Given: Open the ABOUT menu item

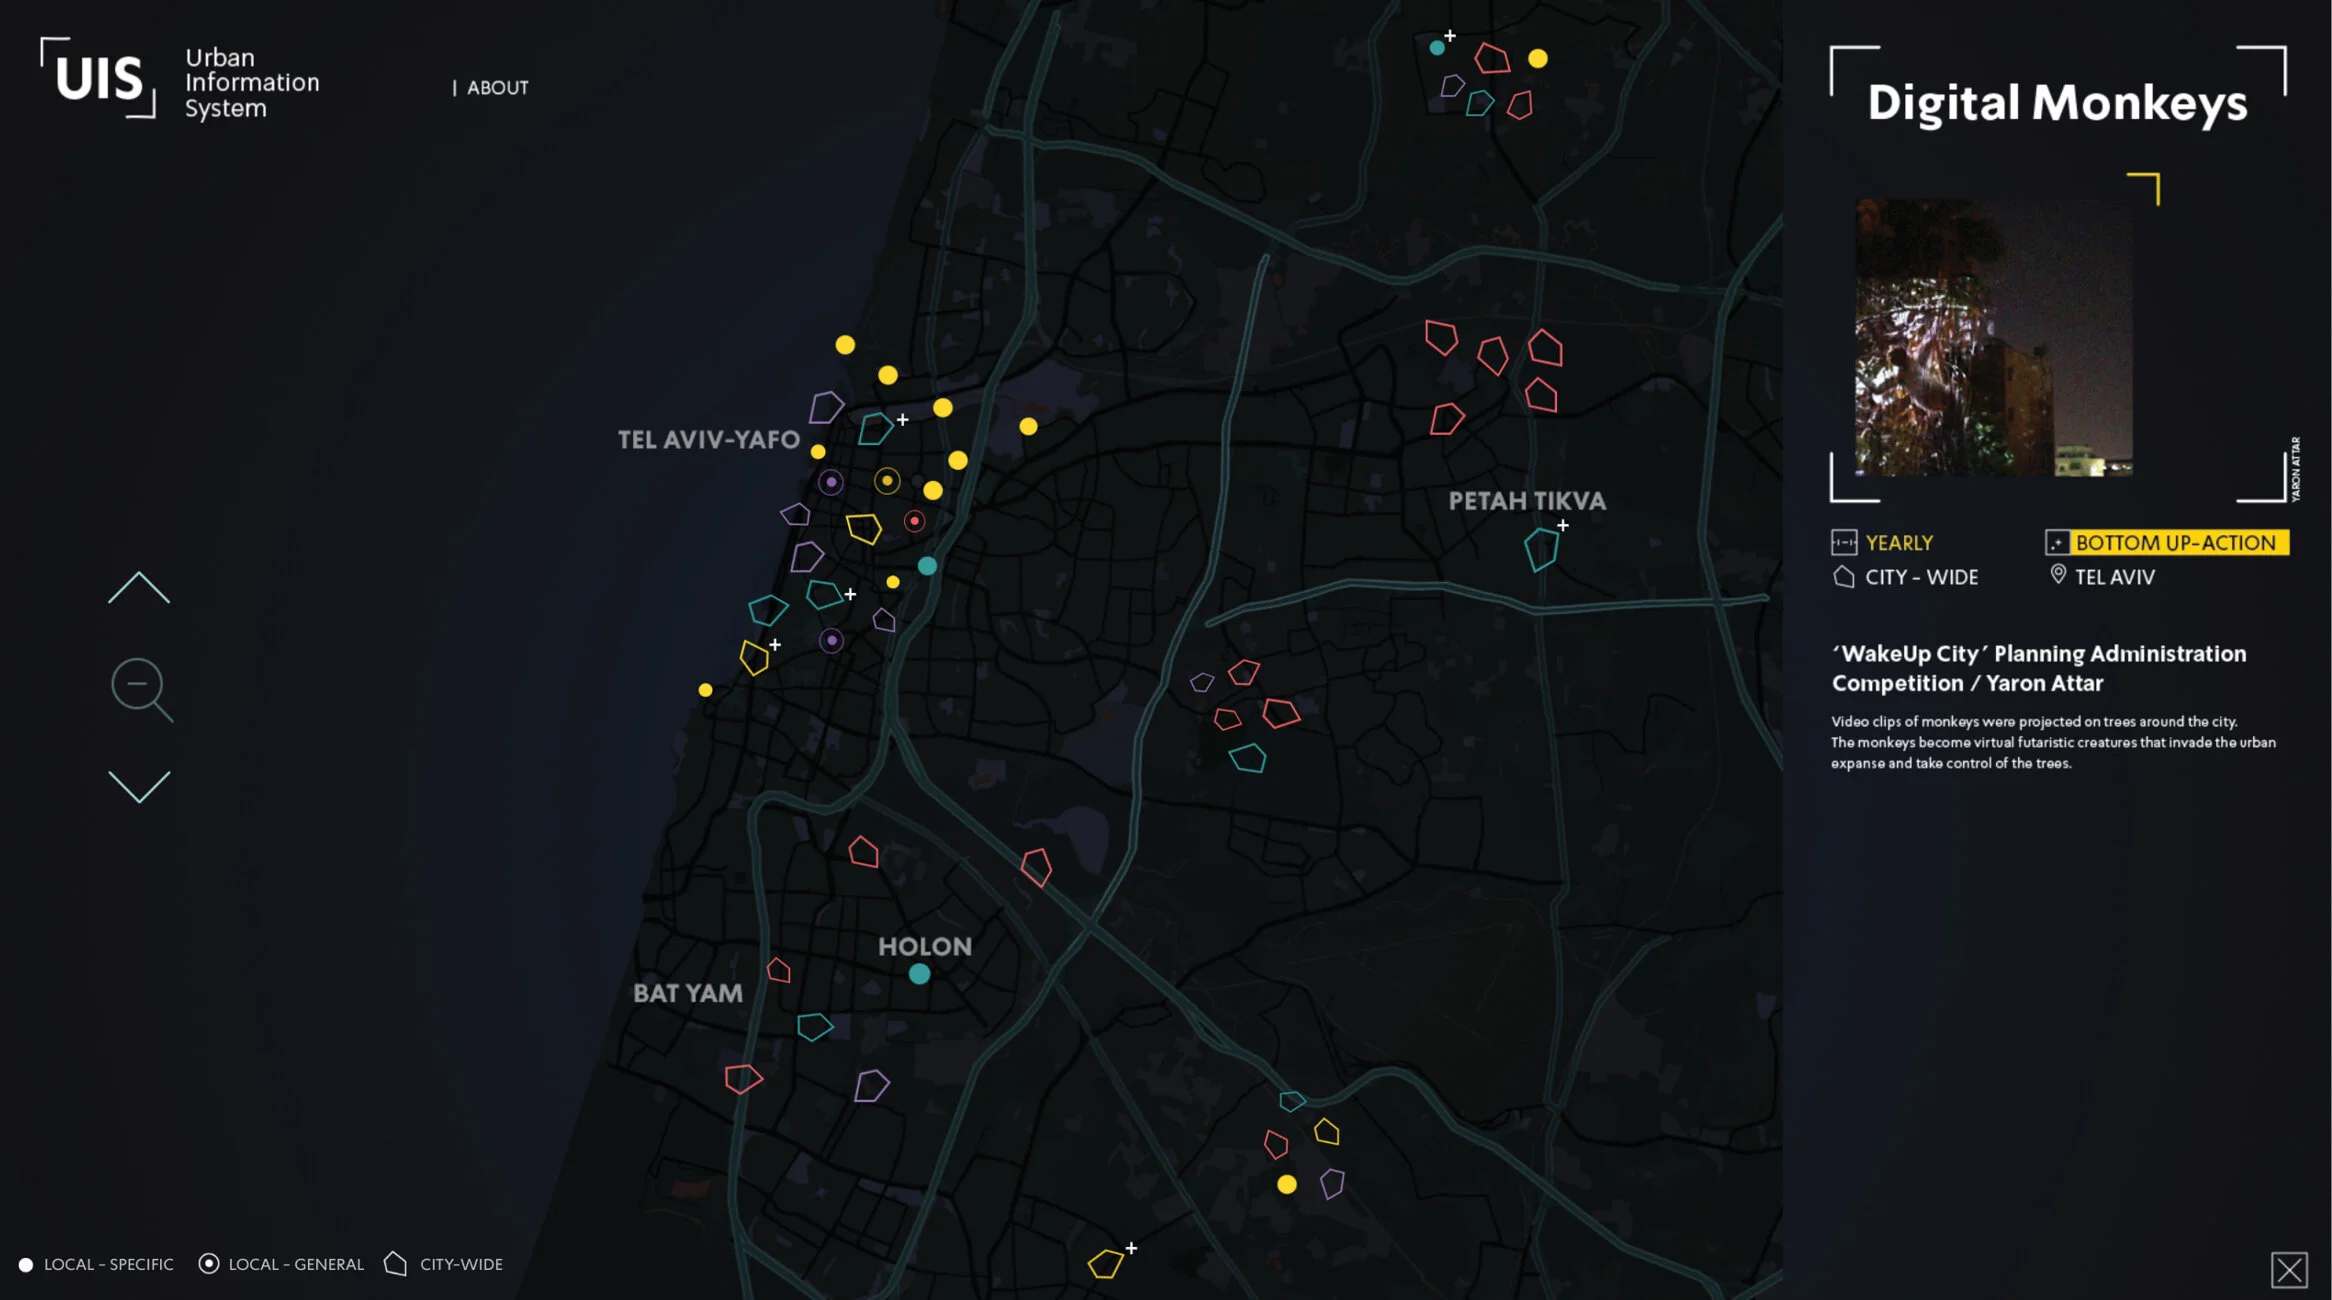Looking at the screenshot, I should pos(497,88).
